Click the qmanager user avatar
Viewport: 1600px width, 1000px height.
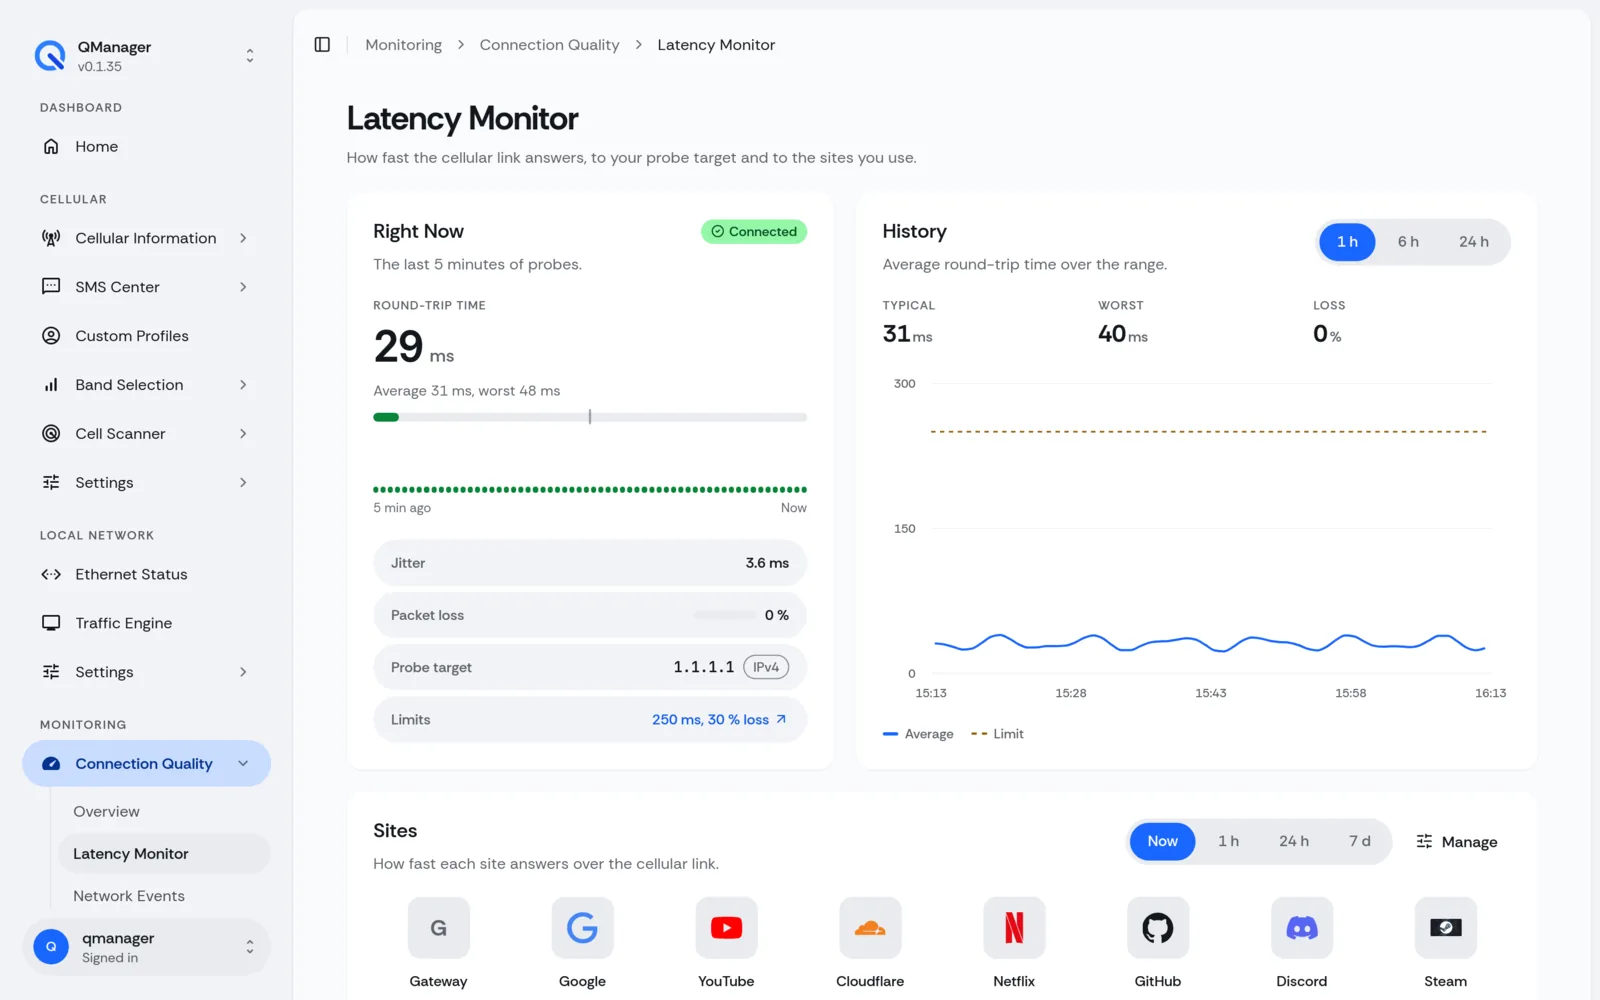click(x=51, y=946)
